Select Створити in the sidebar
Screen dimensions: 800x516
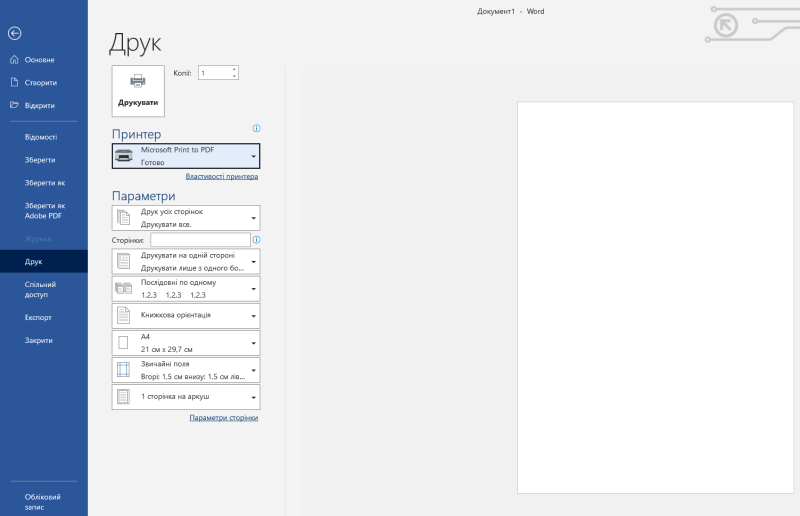coord(40,83)
